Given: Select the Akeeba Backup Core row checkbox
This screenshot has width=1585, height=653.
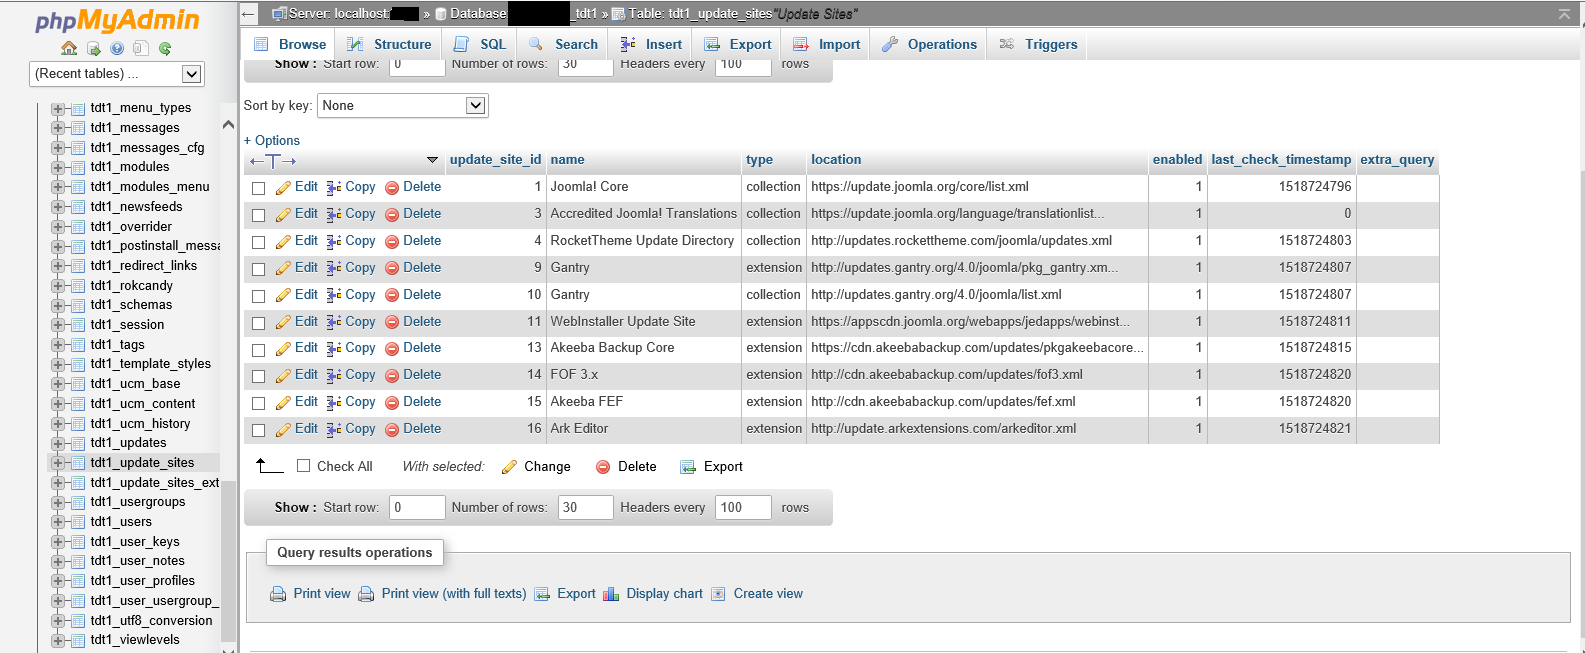Looking at the screenshot, I should (x=258, y=350).
